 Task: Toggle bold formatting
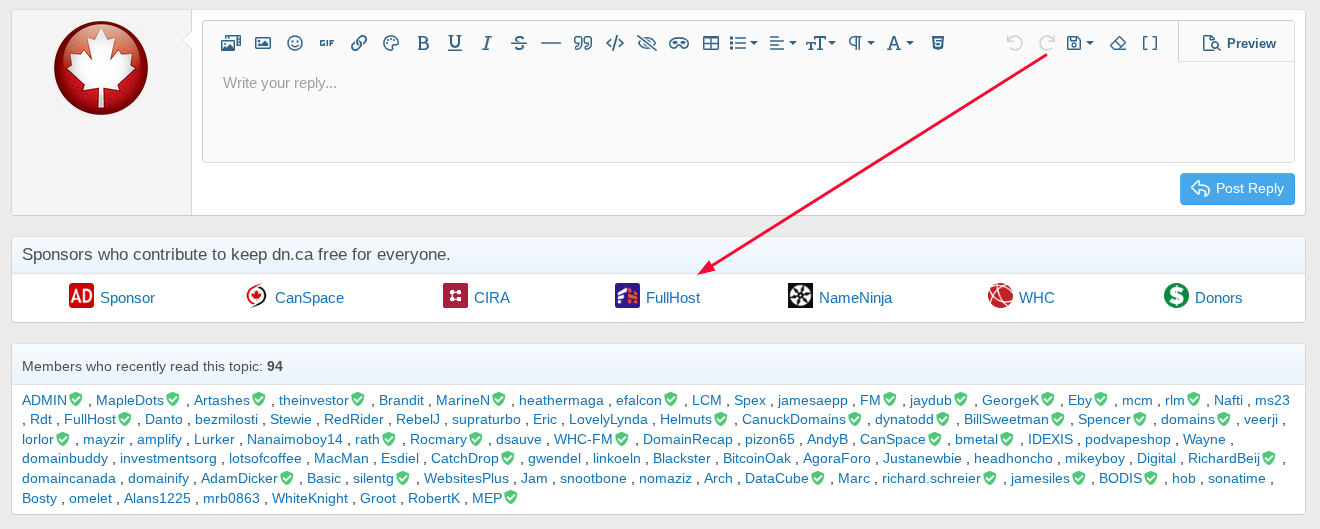coord(423,43)
